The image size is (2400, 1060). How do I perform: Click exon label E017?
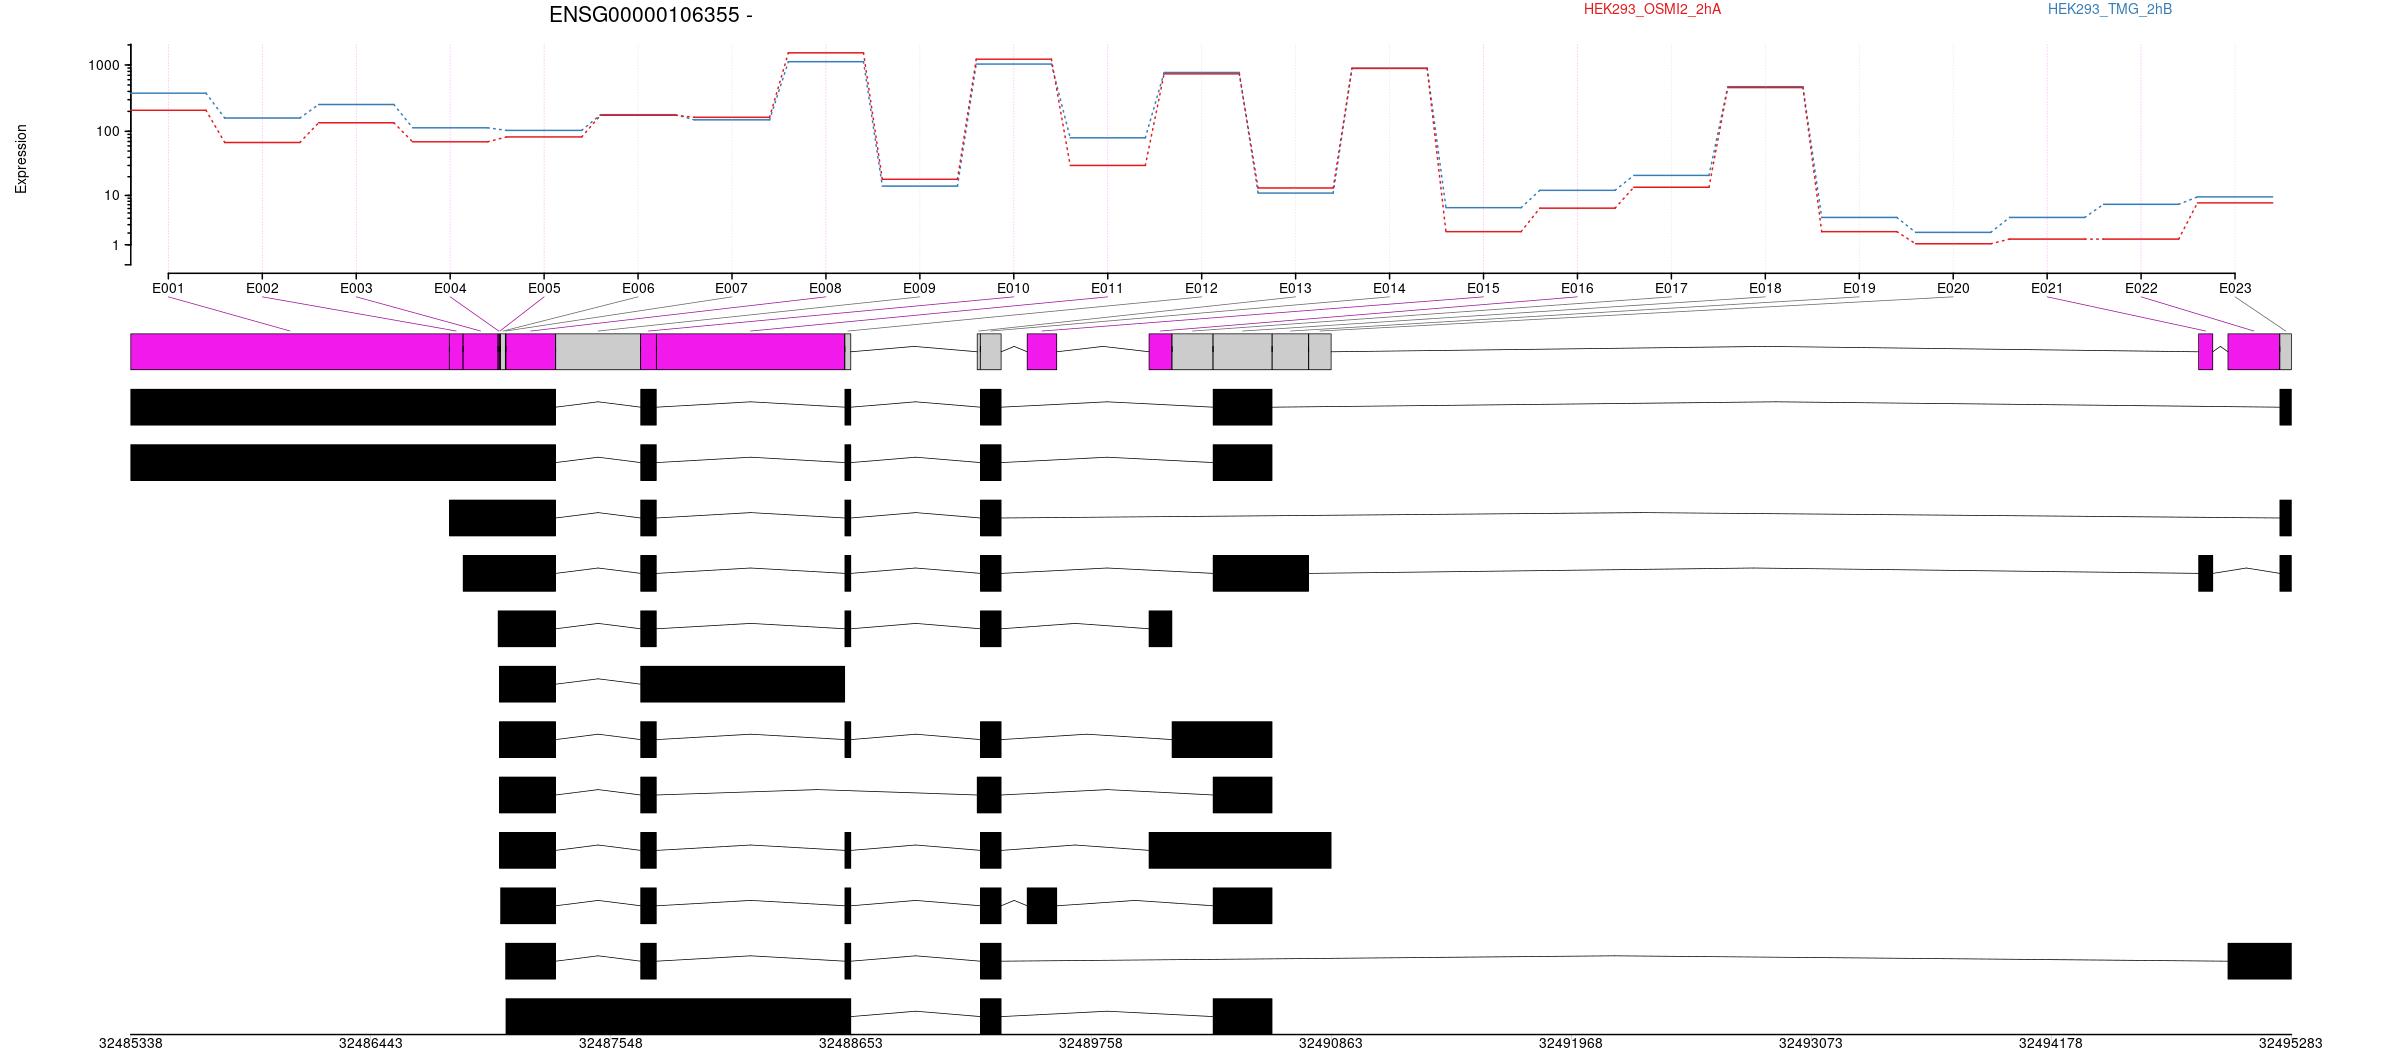(1671, 289)
